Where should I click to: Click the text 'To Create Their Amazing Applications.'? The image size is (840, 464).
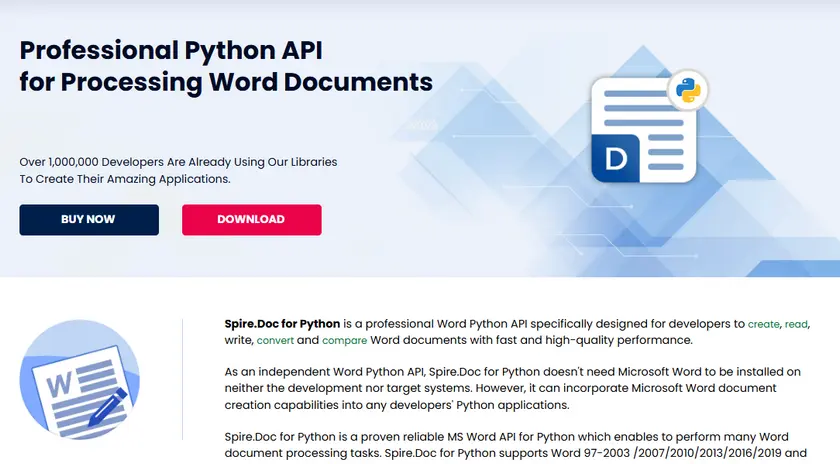(125, 179)
